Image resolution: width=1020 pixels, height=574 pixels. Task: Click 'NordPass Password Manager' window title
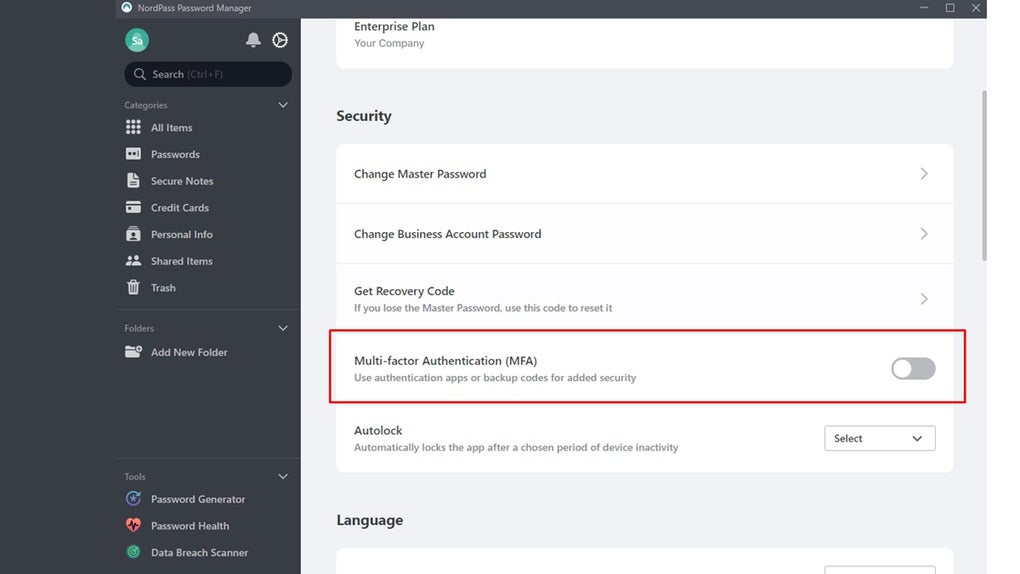coord(195,8)
